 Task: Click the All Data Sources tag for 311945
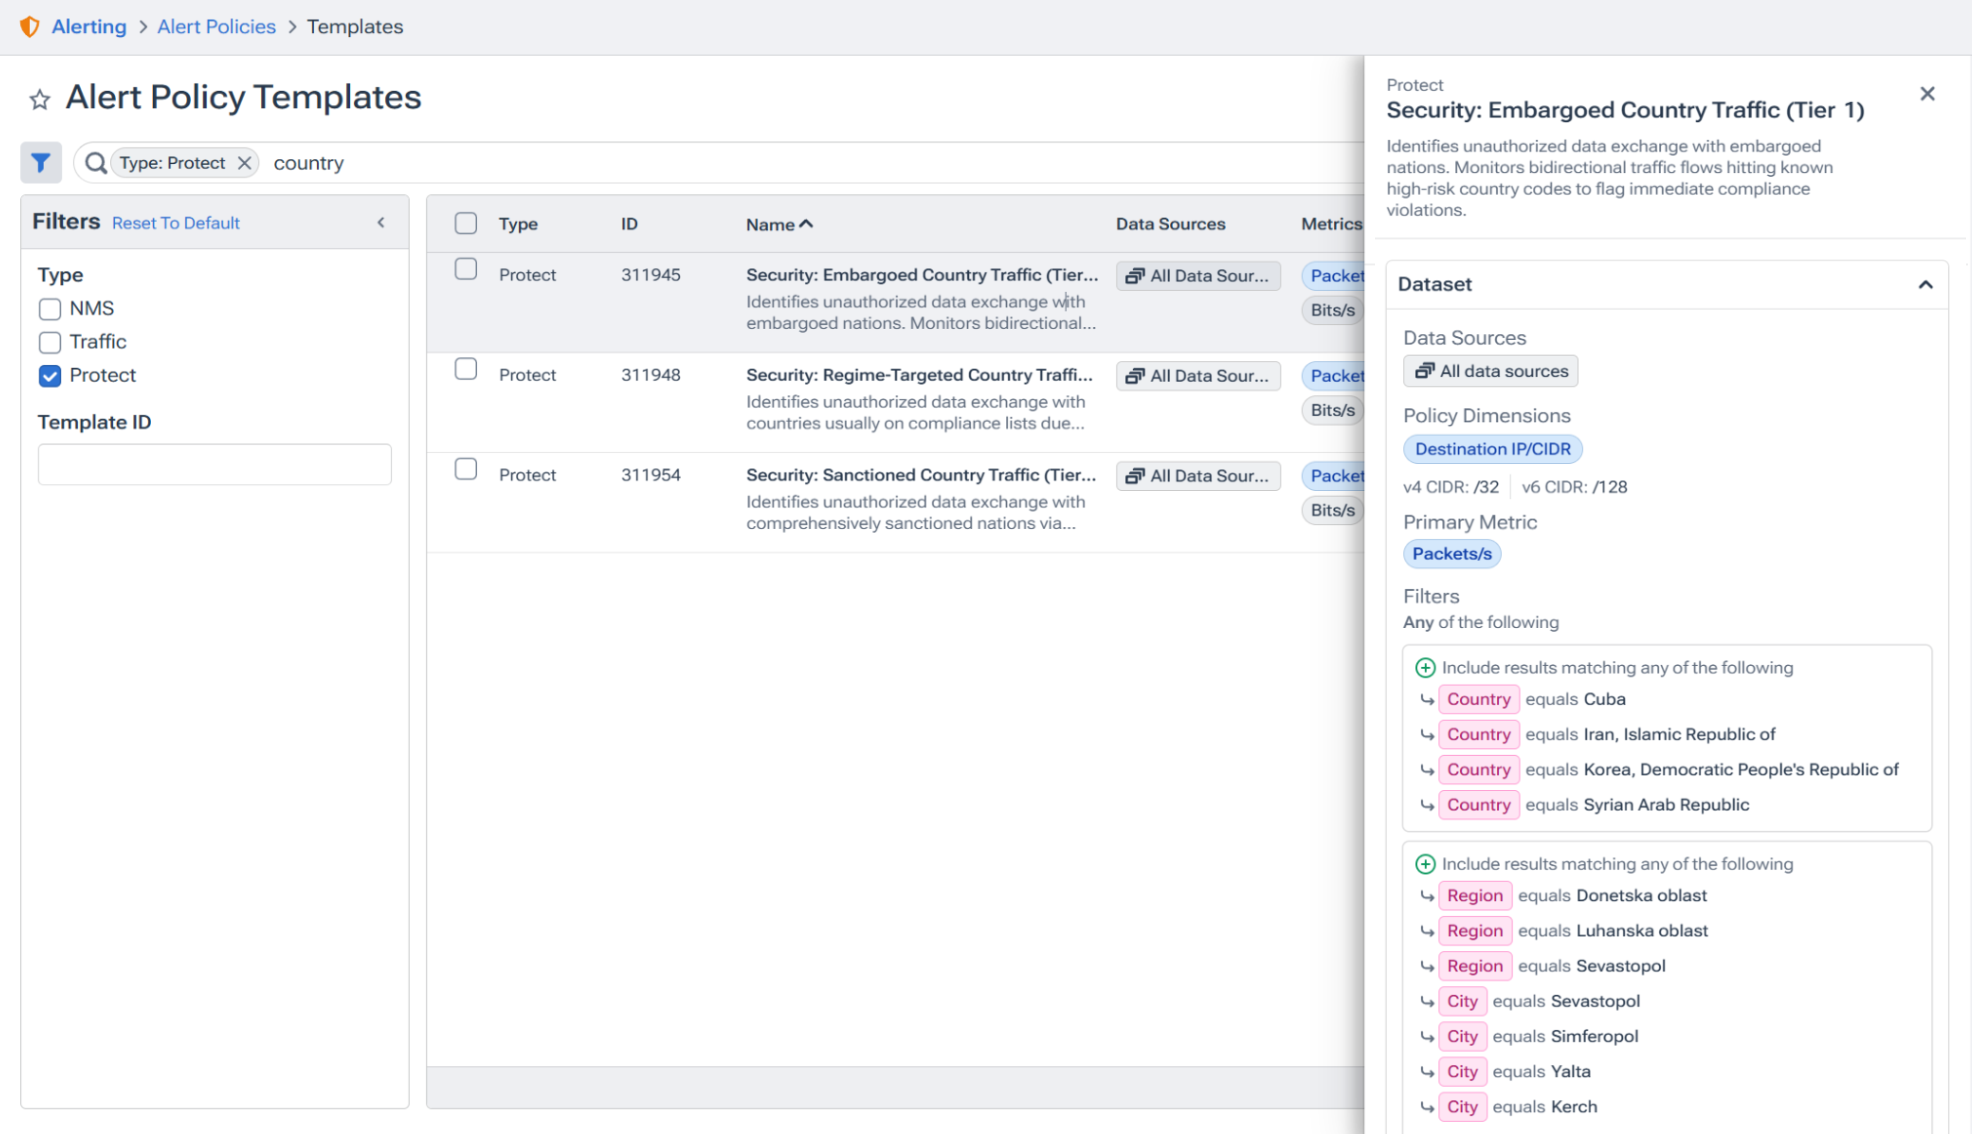coord(1198,276)
